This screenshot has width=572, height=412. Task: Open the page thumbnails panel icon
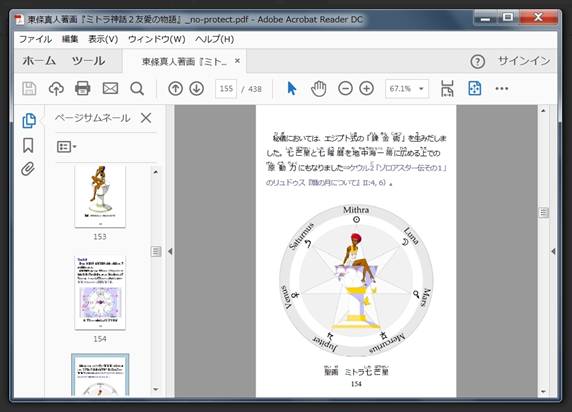coord(29,121)
